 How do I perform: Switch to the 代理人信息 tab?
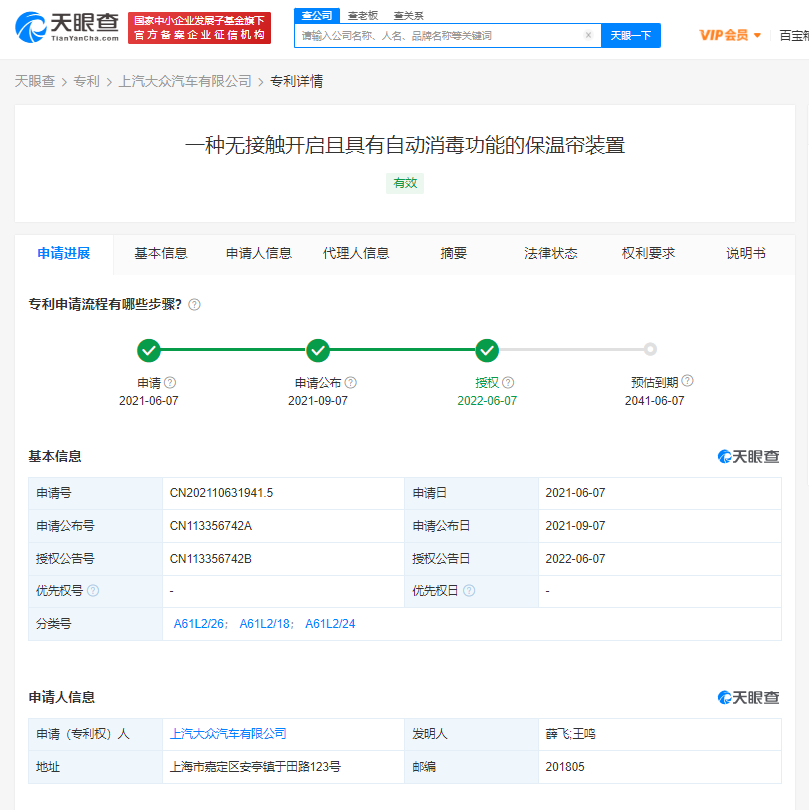(356, 254)
